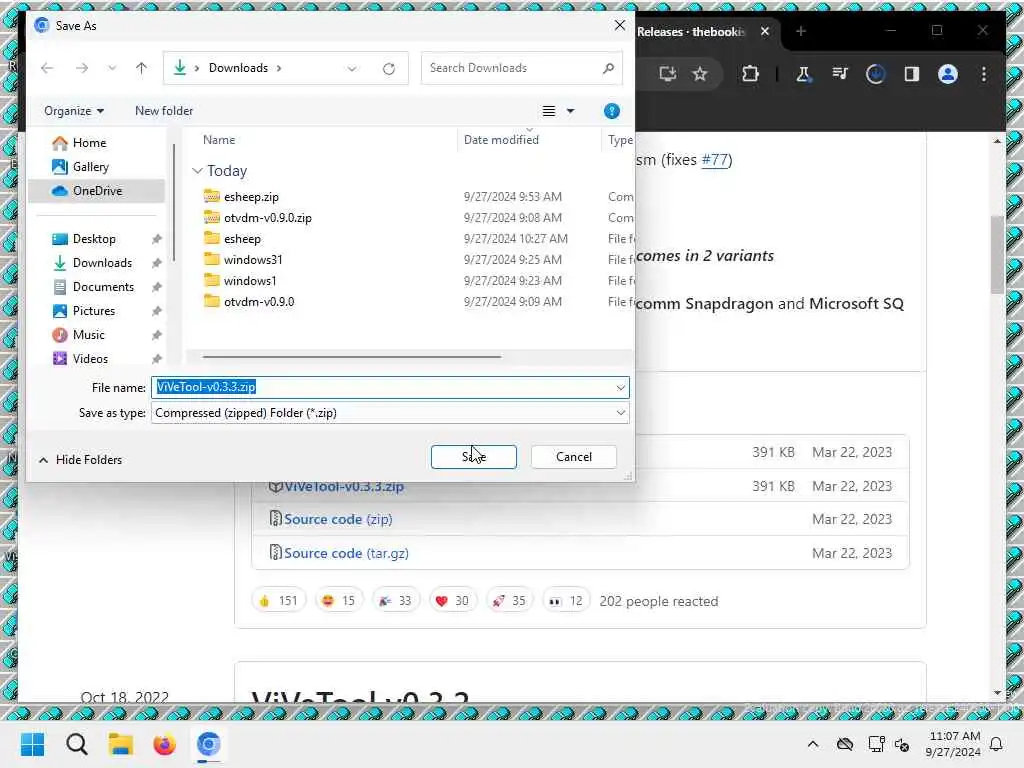The width and height of the screenshot is (1024, 768).
Task: Select otvdm-v0.9.0.zip file
Action: (268, 218)
